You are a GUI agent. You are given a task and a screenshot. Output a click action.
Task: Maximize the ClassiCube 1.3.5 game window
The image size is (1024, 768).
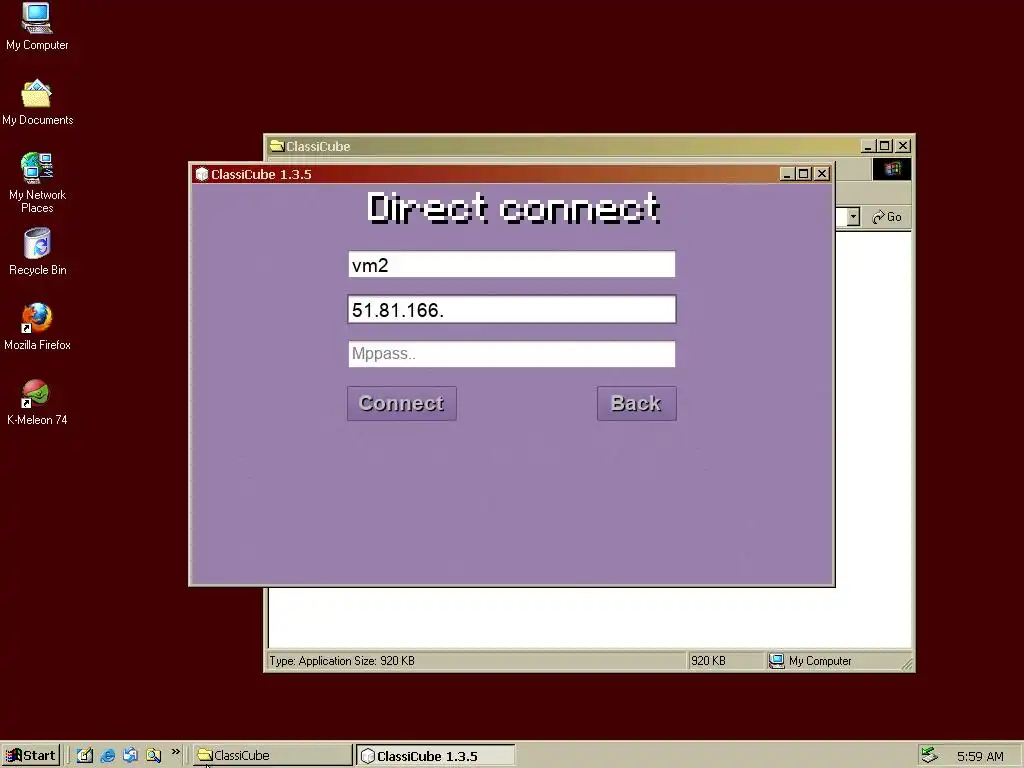point(804,174)
